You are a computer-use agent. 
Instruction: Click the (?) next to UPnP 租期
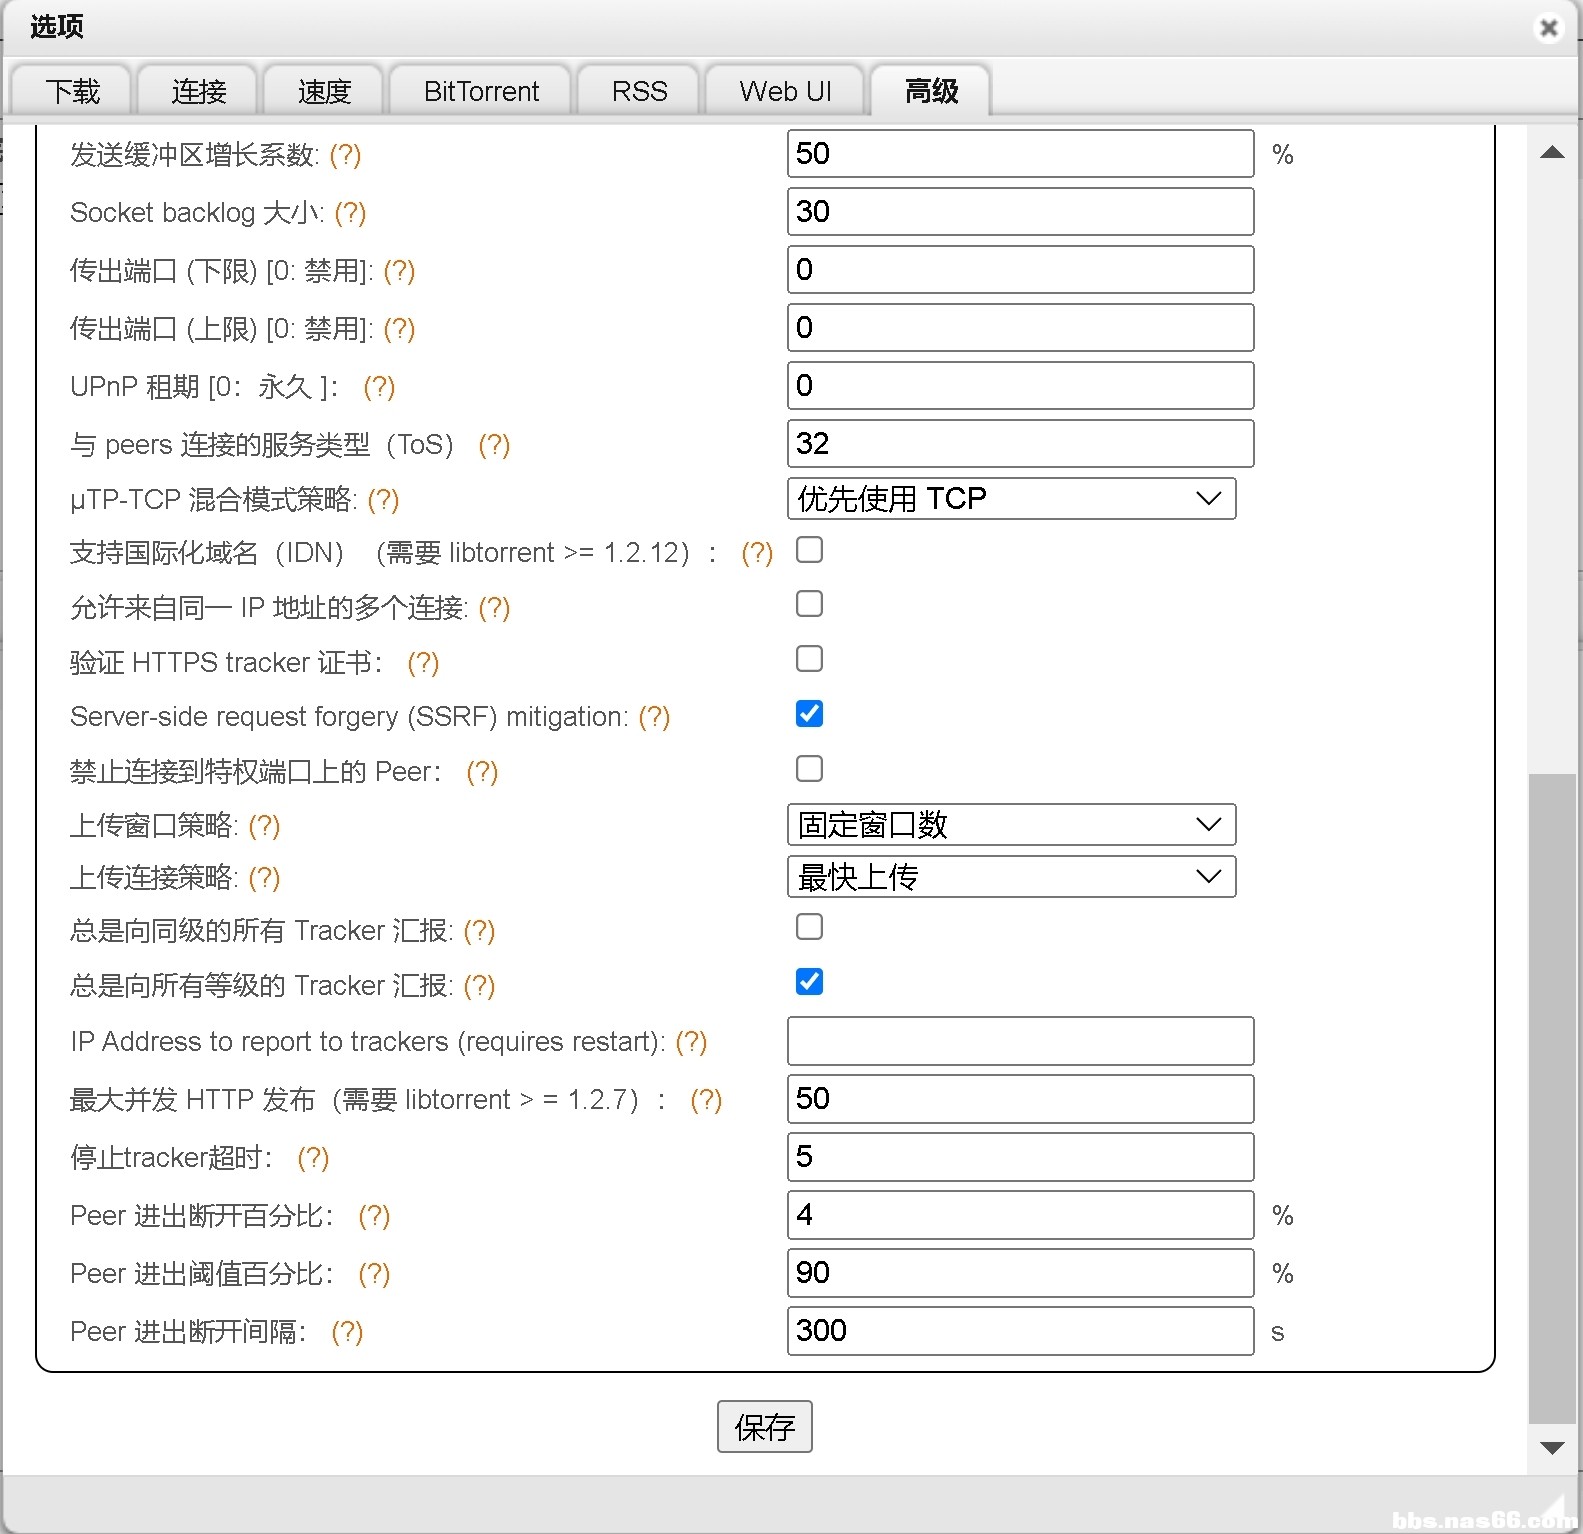pyautogui.click(x=379, y=387)
